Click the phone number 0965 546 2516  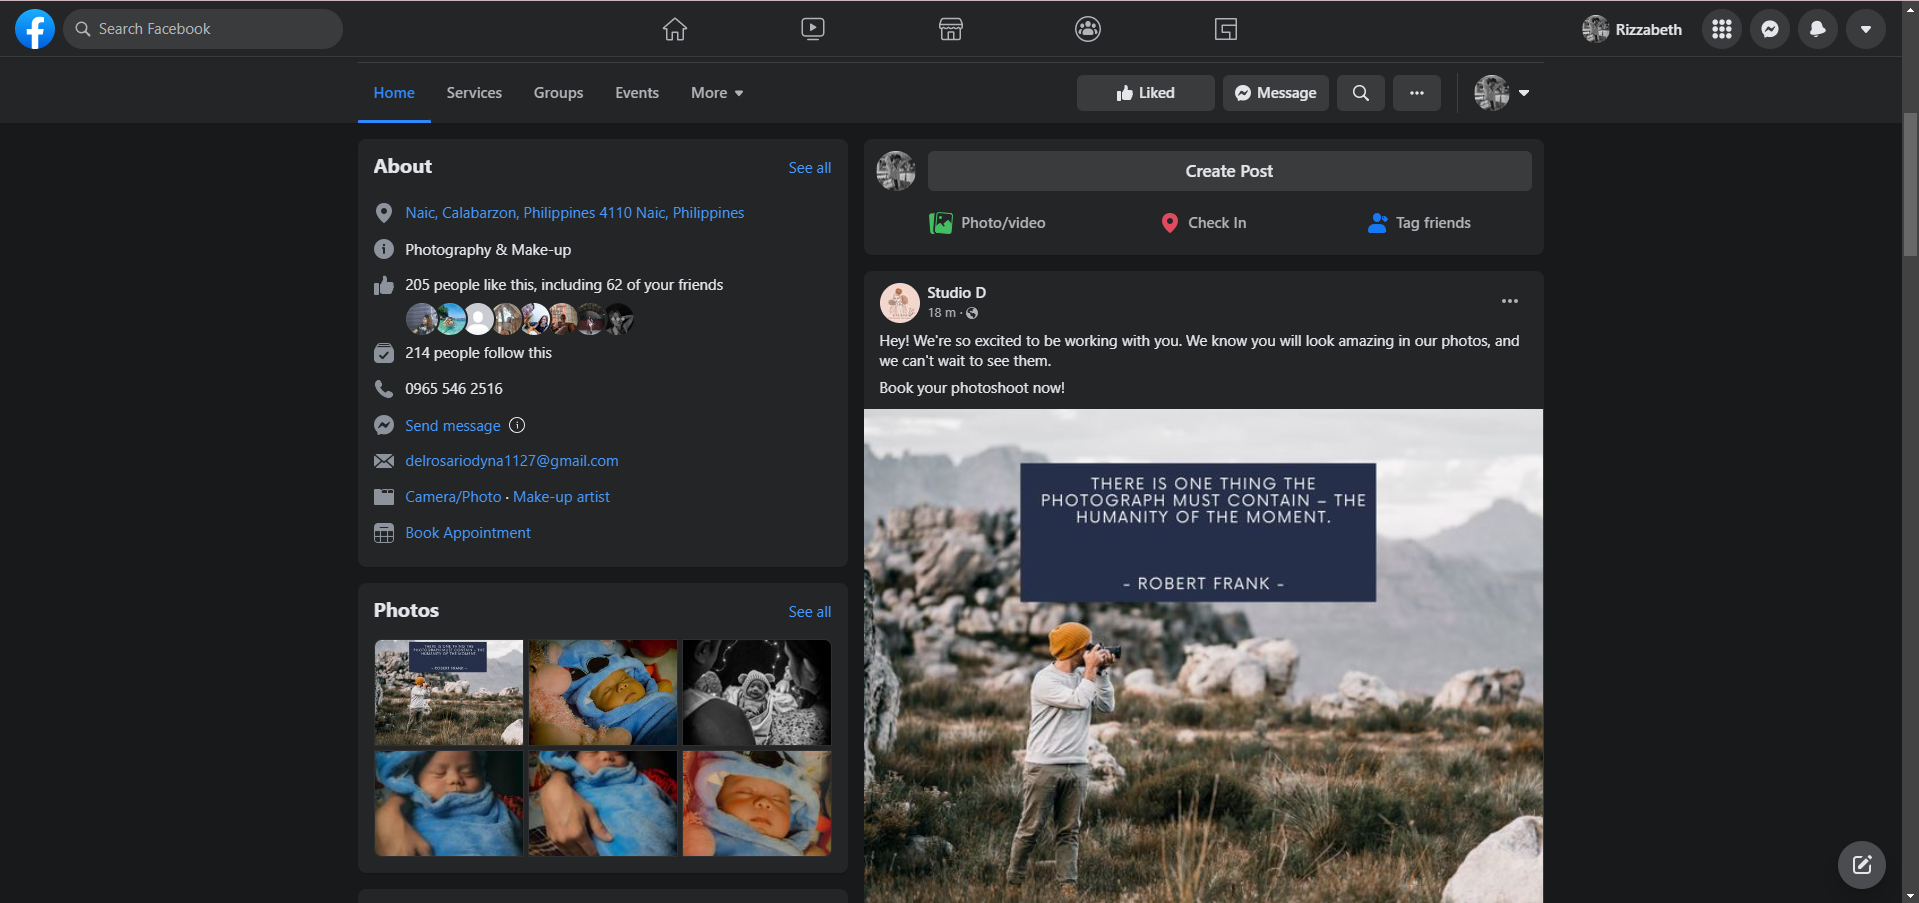(x=454, y=389)
